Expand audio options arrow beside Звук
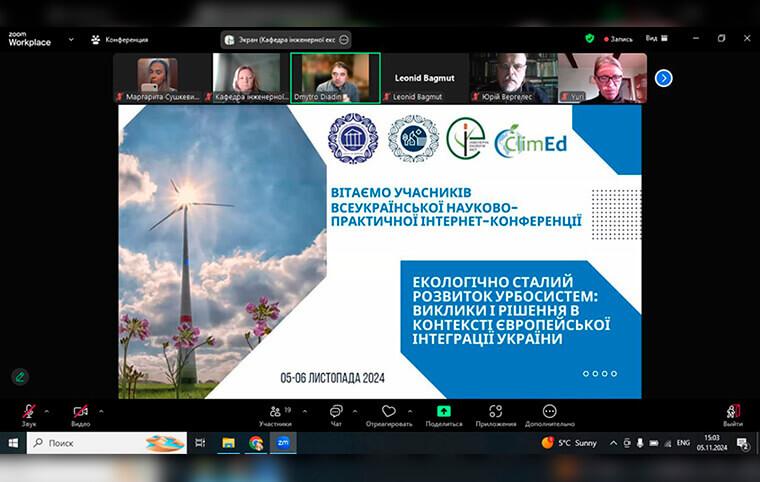760x482 pixels. [x=47, y=412]
